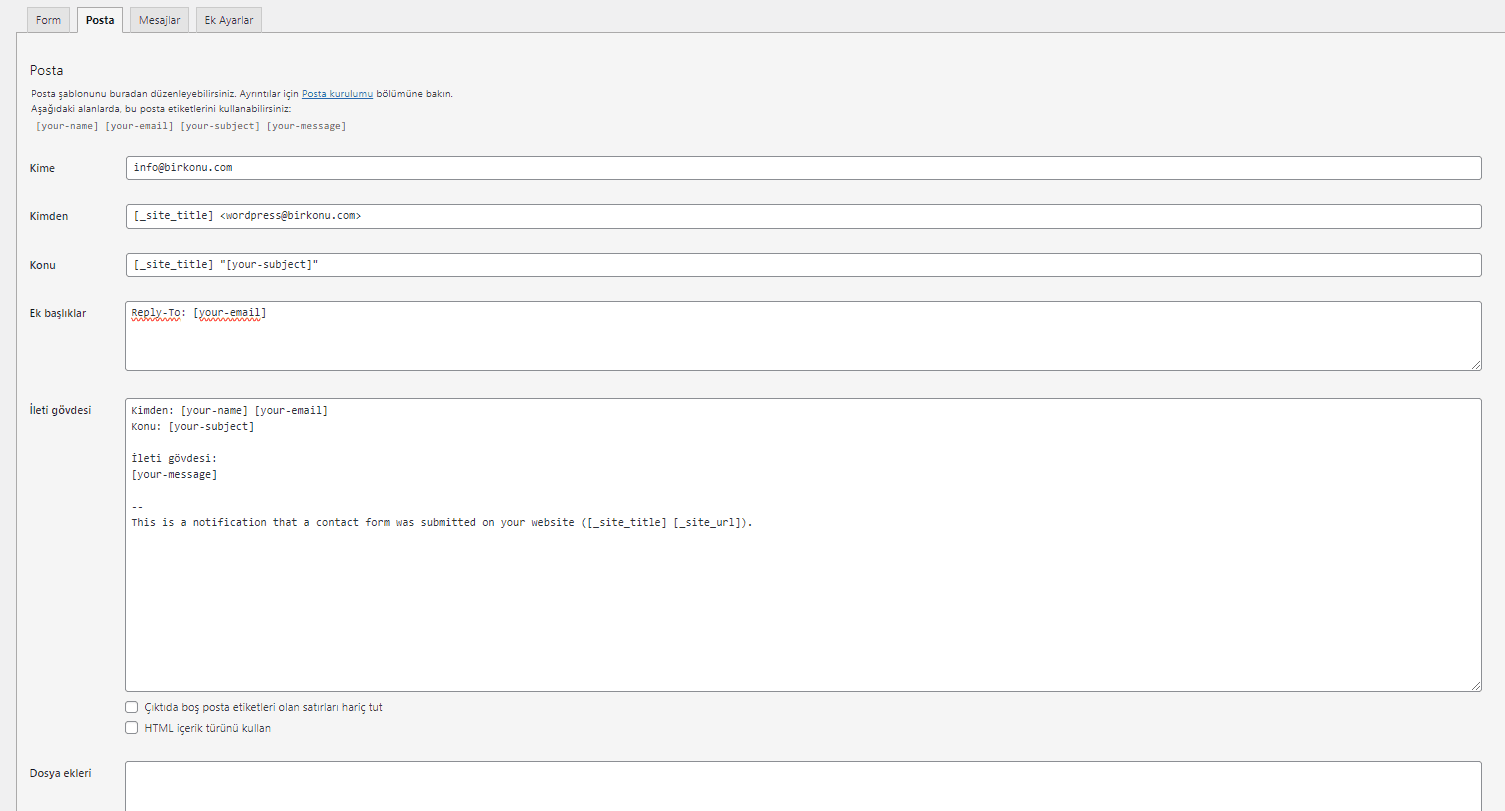Enable HTML içerik türünü kullan option

tap(131, 727)
